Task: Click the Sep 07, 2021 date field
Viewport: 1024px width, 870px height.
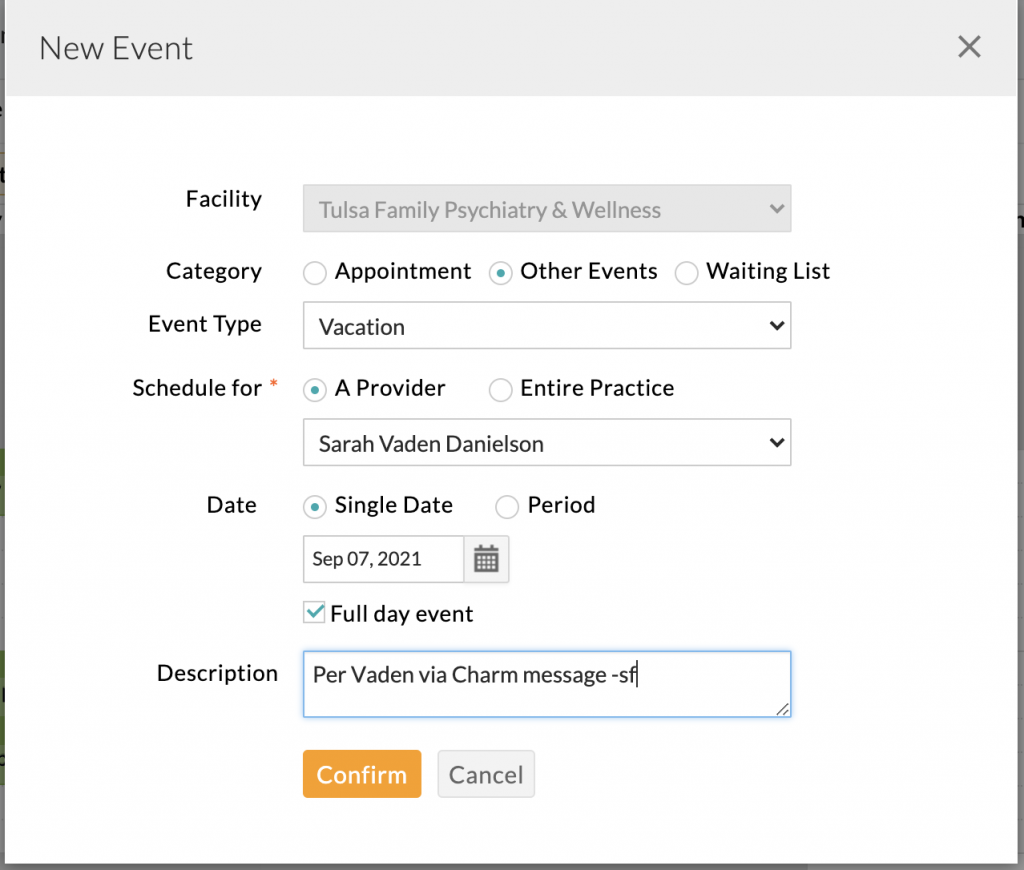Action: coord(383,559)
